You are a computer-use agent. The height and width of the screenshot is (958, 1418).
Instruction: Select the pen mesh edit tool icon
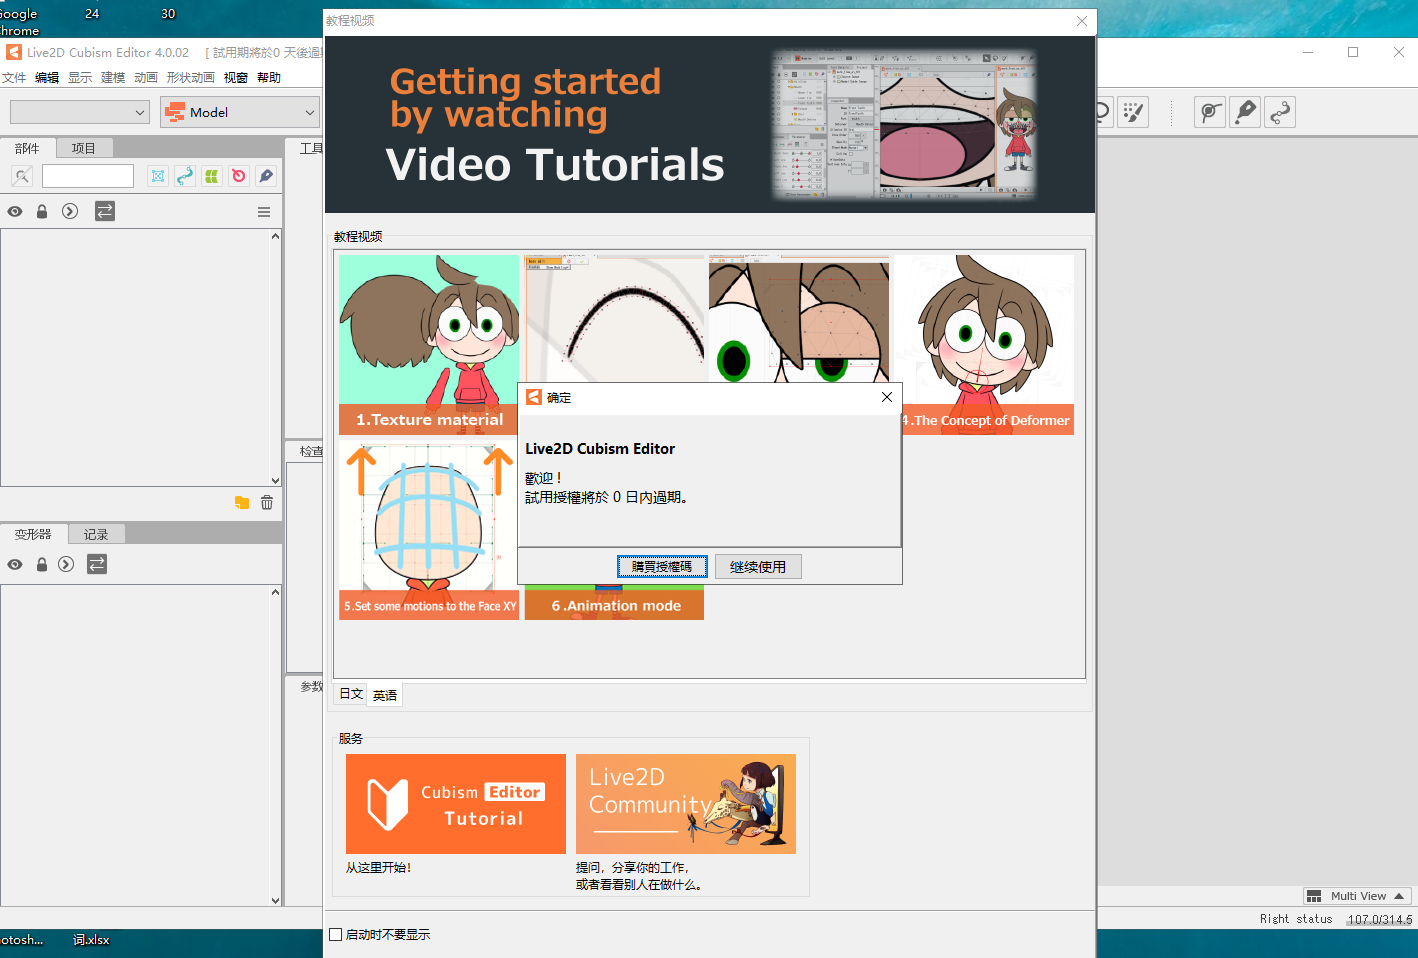pos(1245,112)
